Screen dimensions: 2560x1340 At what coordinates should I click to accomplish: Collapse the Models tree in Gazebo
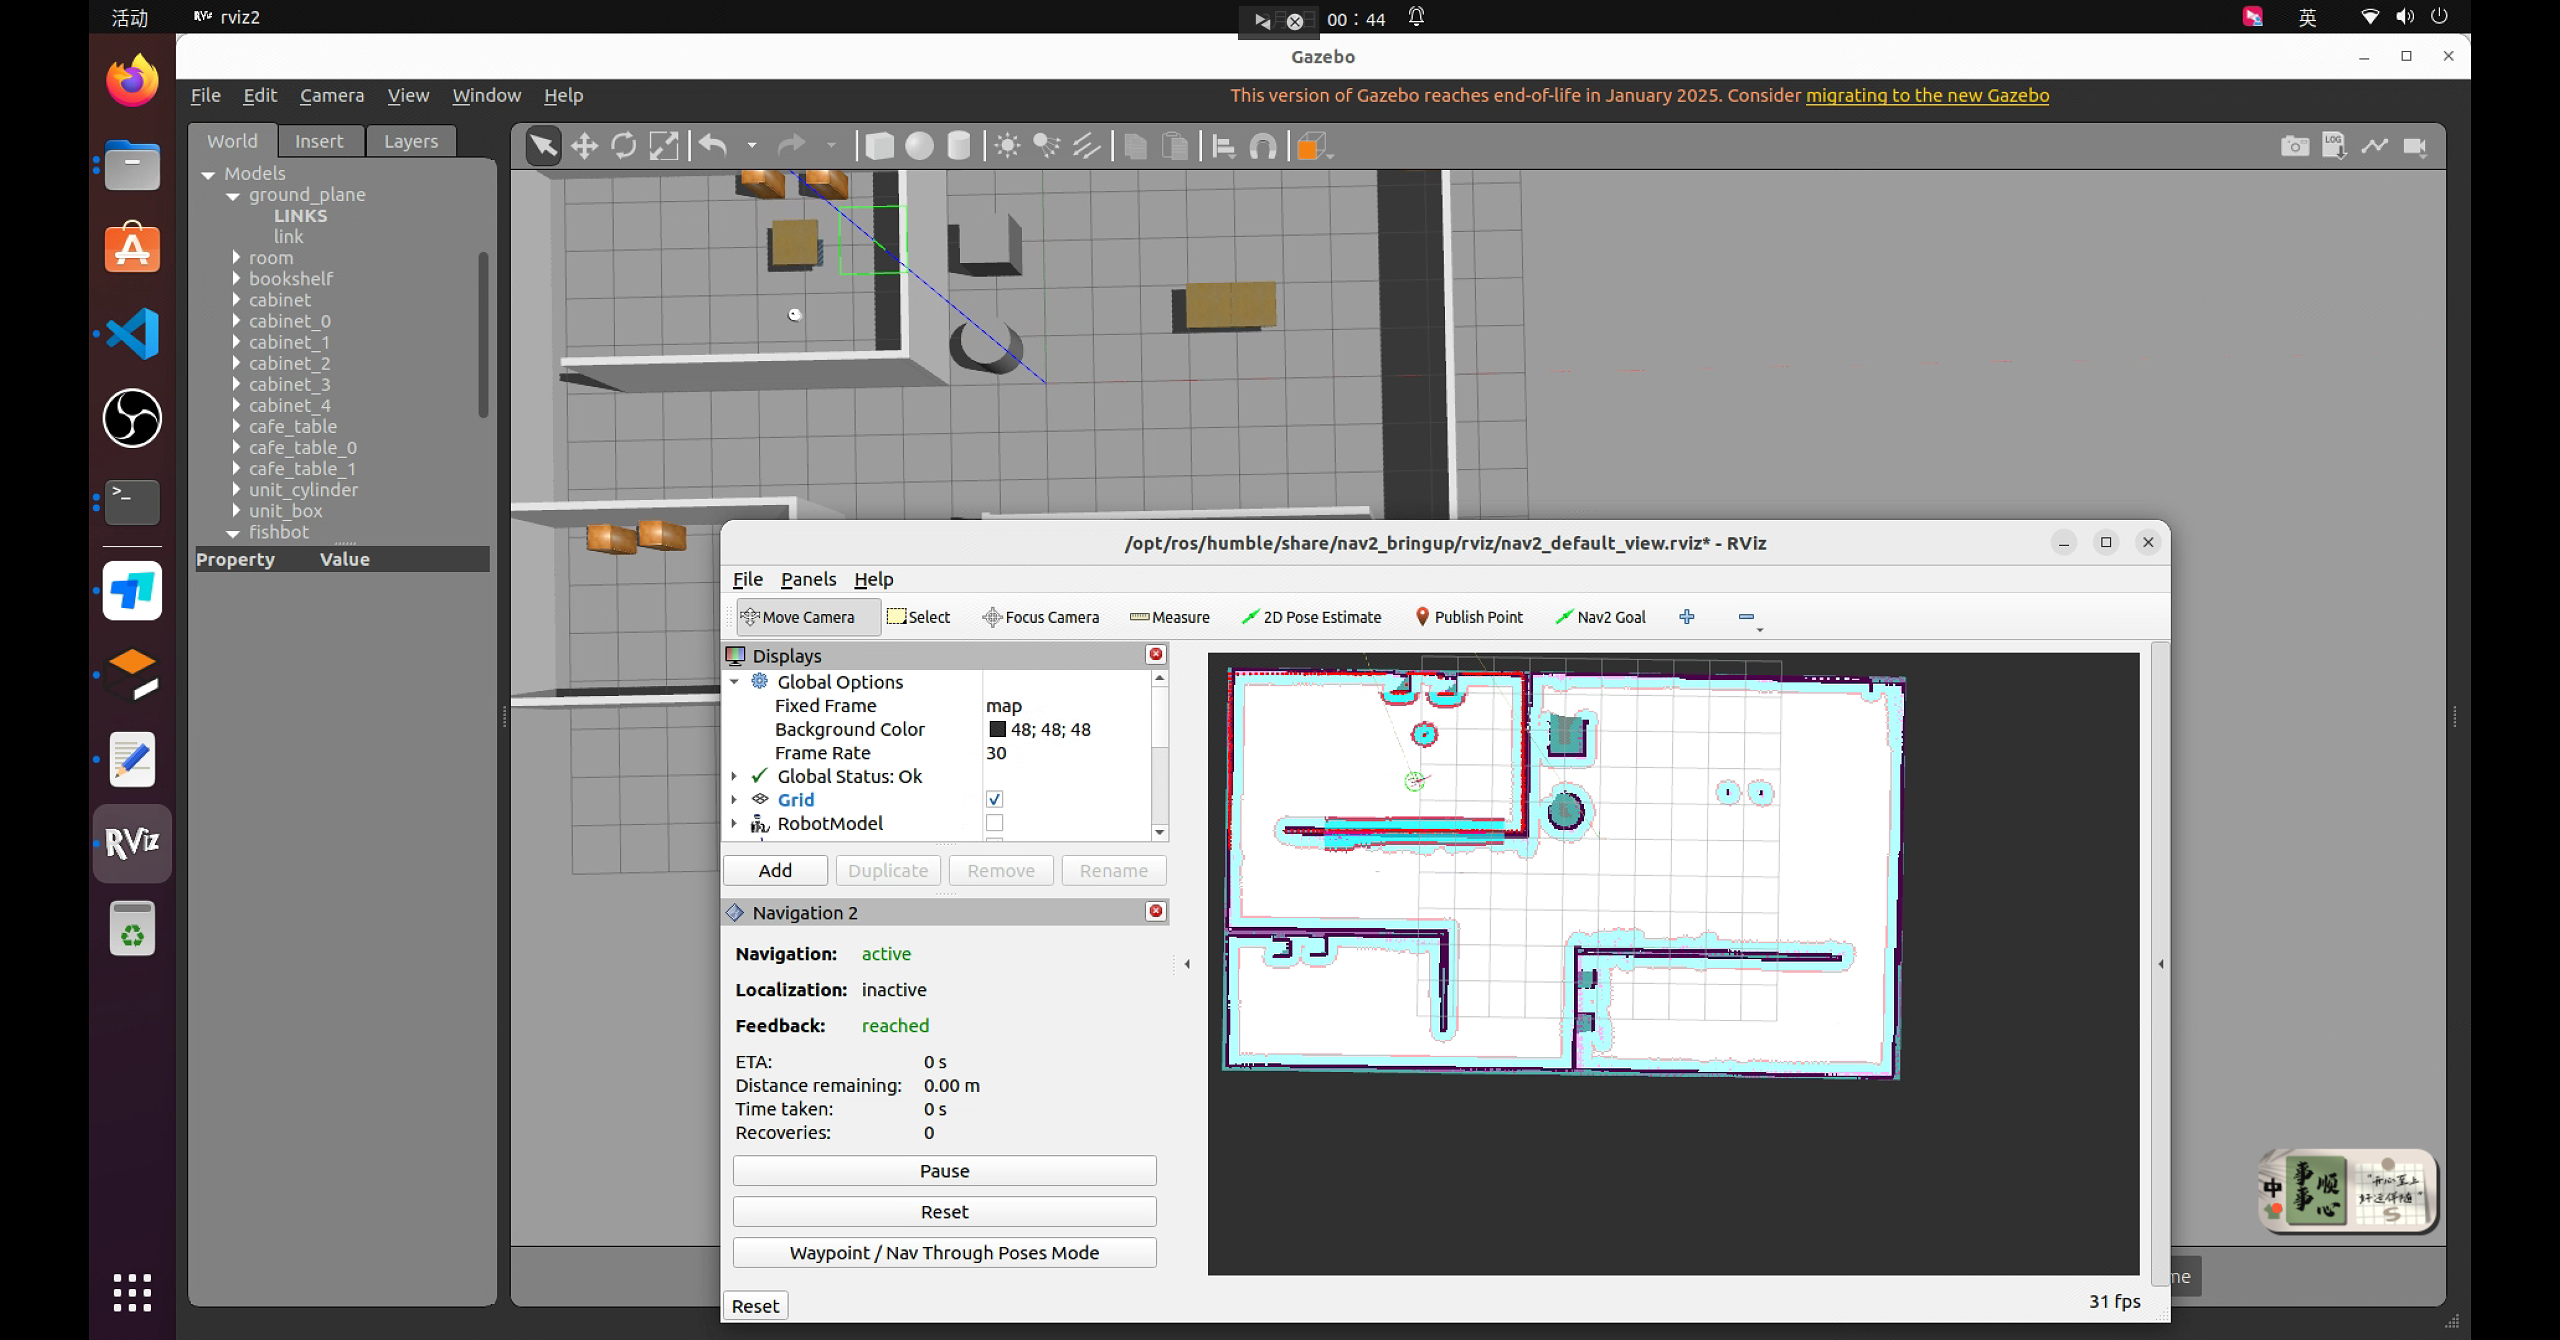[x=208, y=174]
